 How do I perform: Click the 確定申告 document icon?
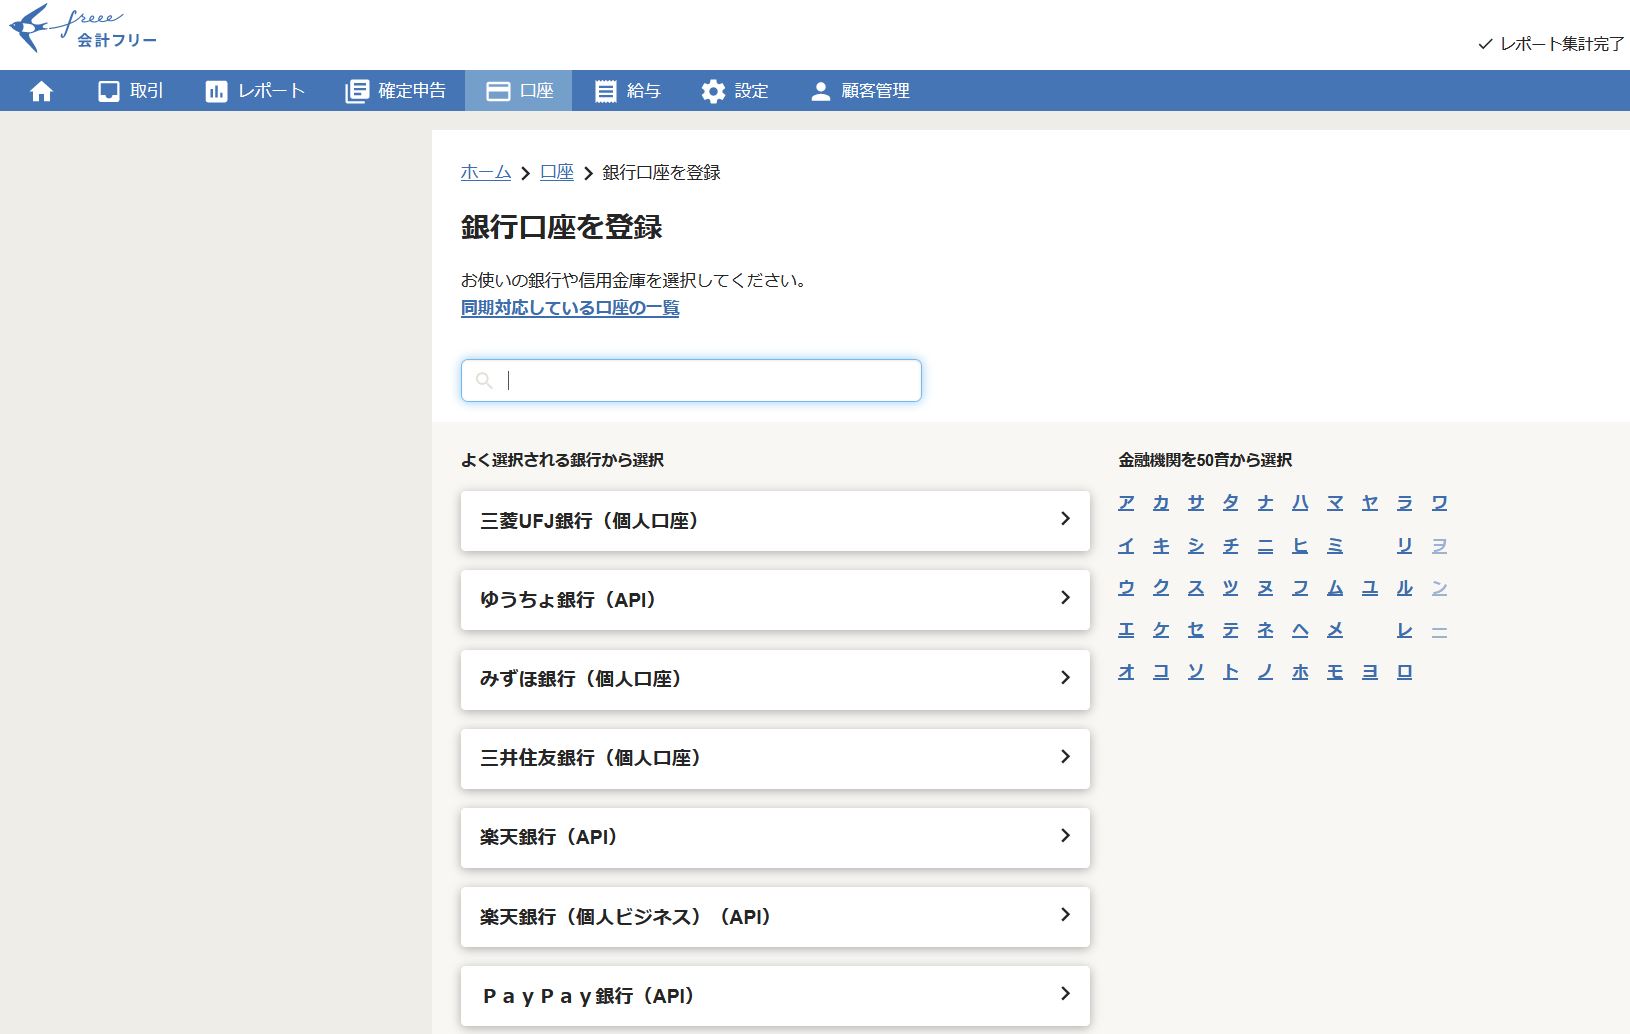coord(357,91)
